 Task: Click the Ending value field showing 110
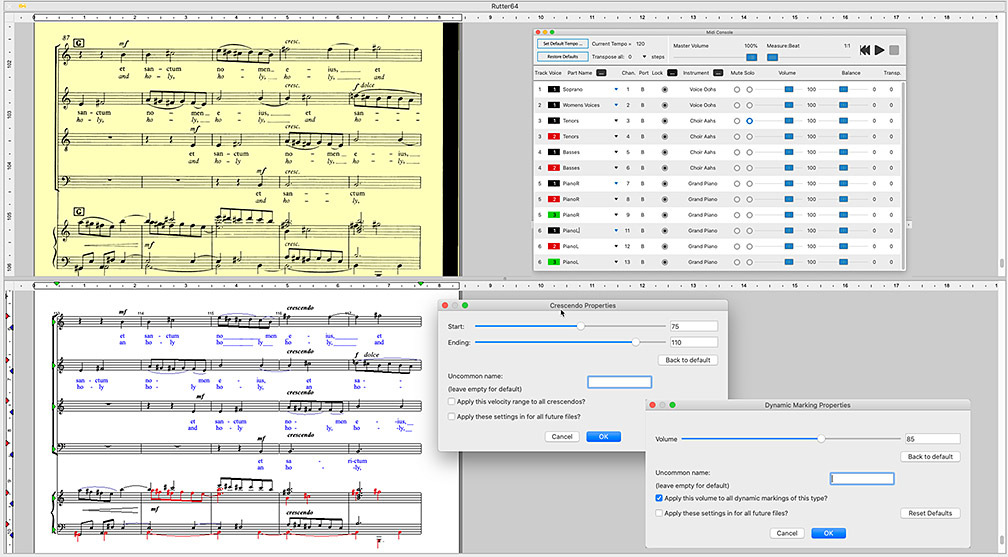pos(694,342)
